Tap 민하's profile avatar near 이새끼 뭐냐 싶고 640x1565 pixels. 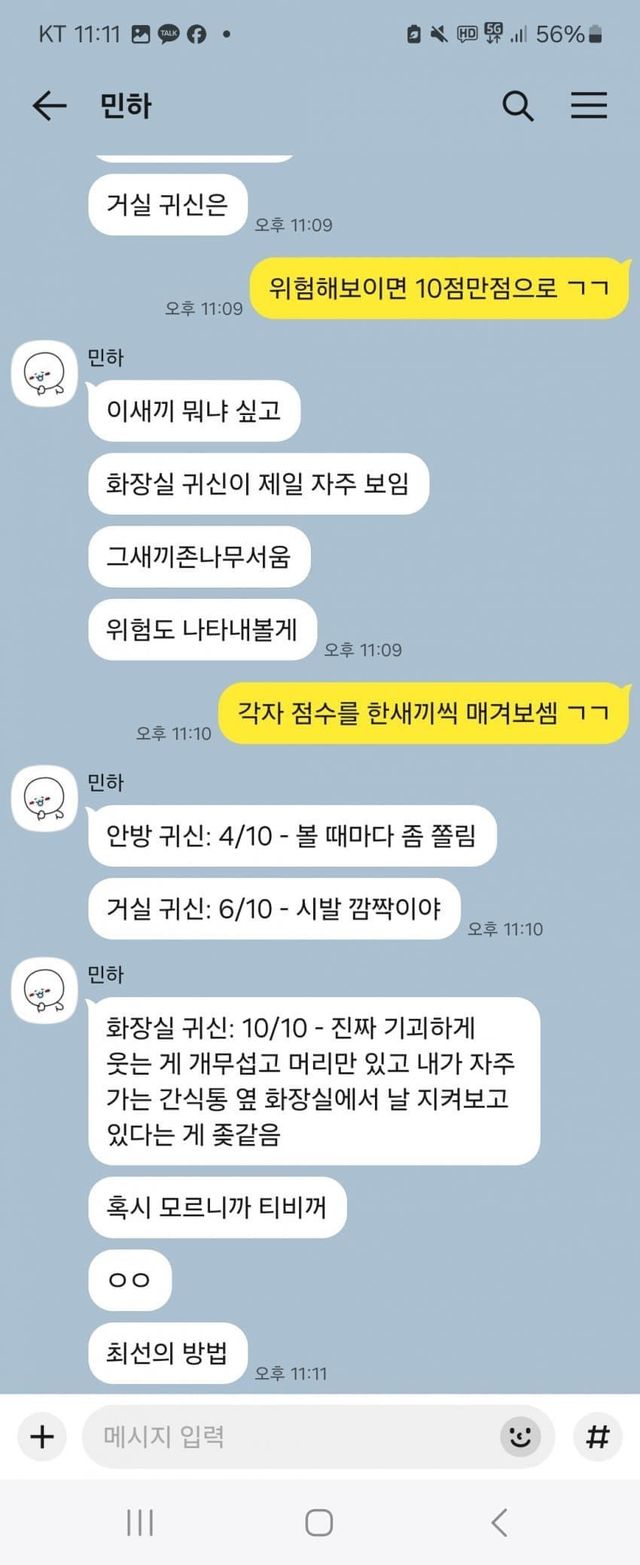pyautogui.click(x=45, y=375)
